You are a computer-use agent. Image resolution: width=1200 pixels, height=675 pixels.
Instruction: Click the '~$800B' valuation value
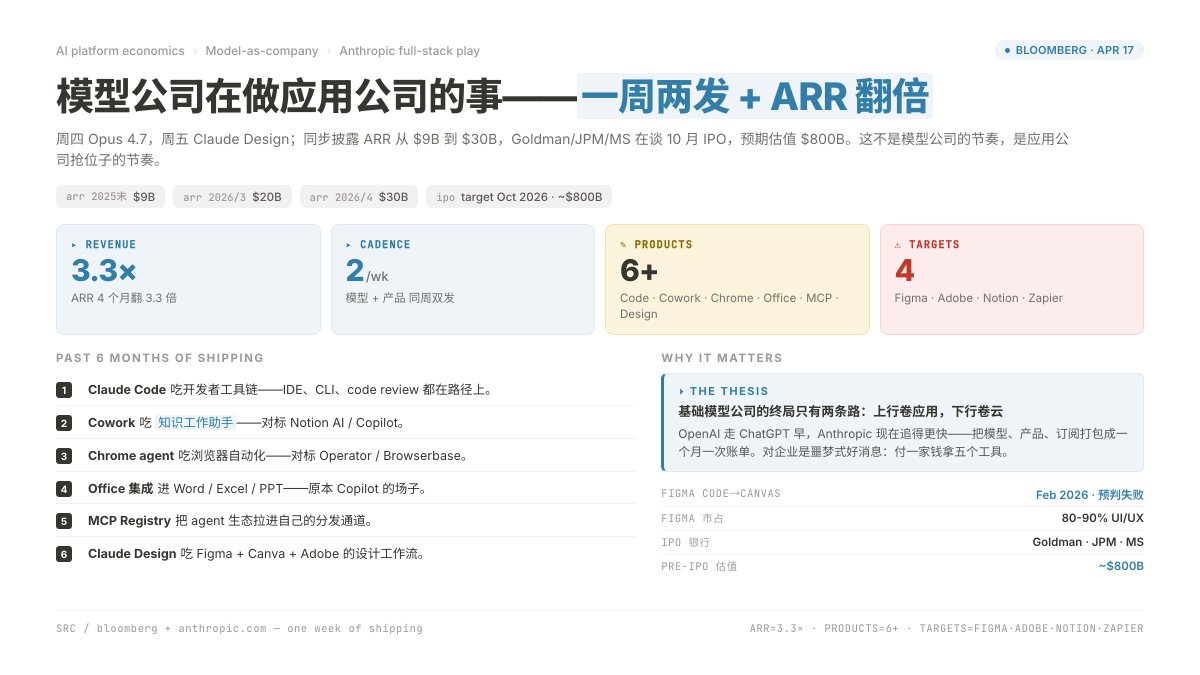(1121, 566)
